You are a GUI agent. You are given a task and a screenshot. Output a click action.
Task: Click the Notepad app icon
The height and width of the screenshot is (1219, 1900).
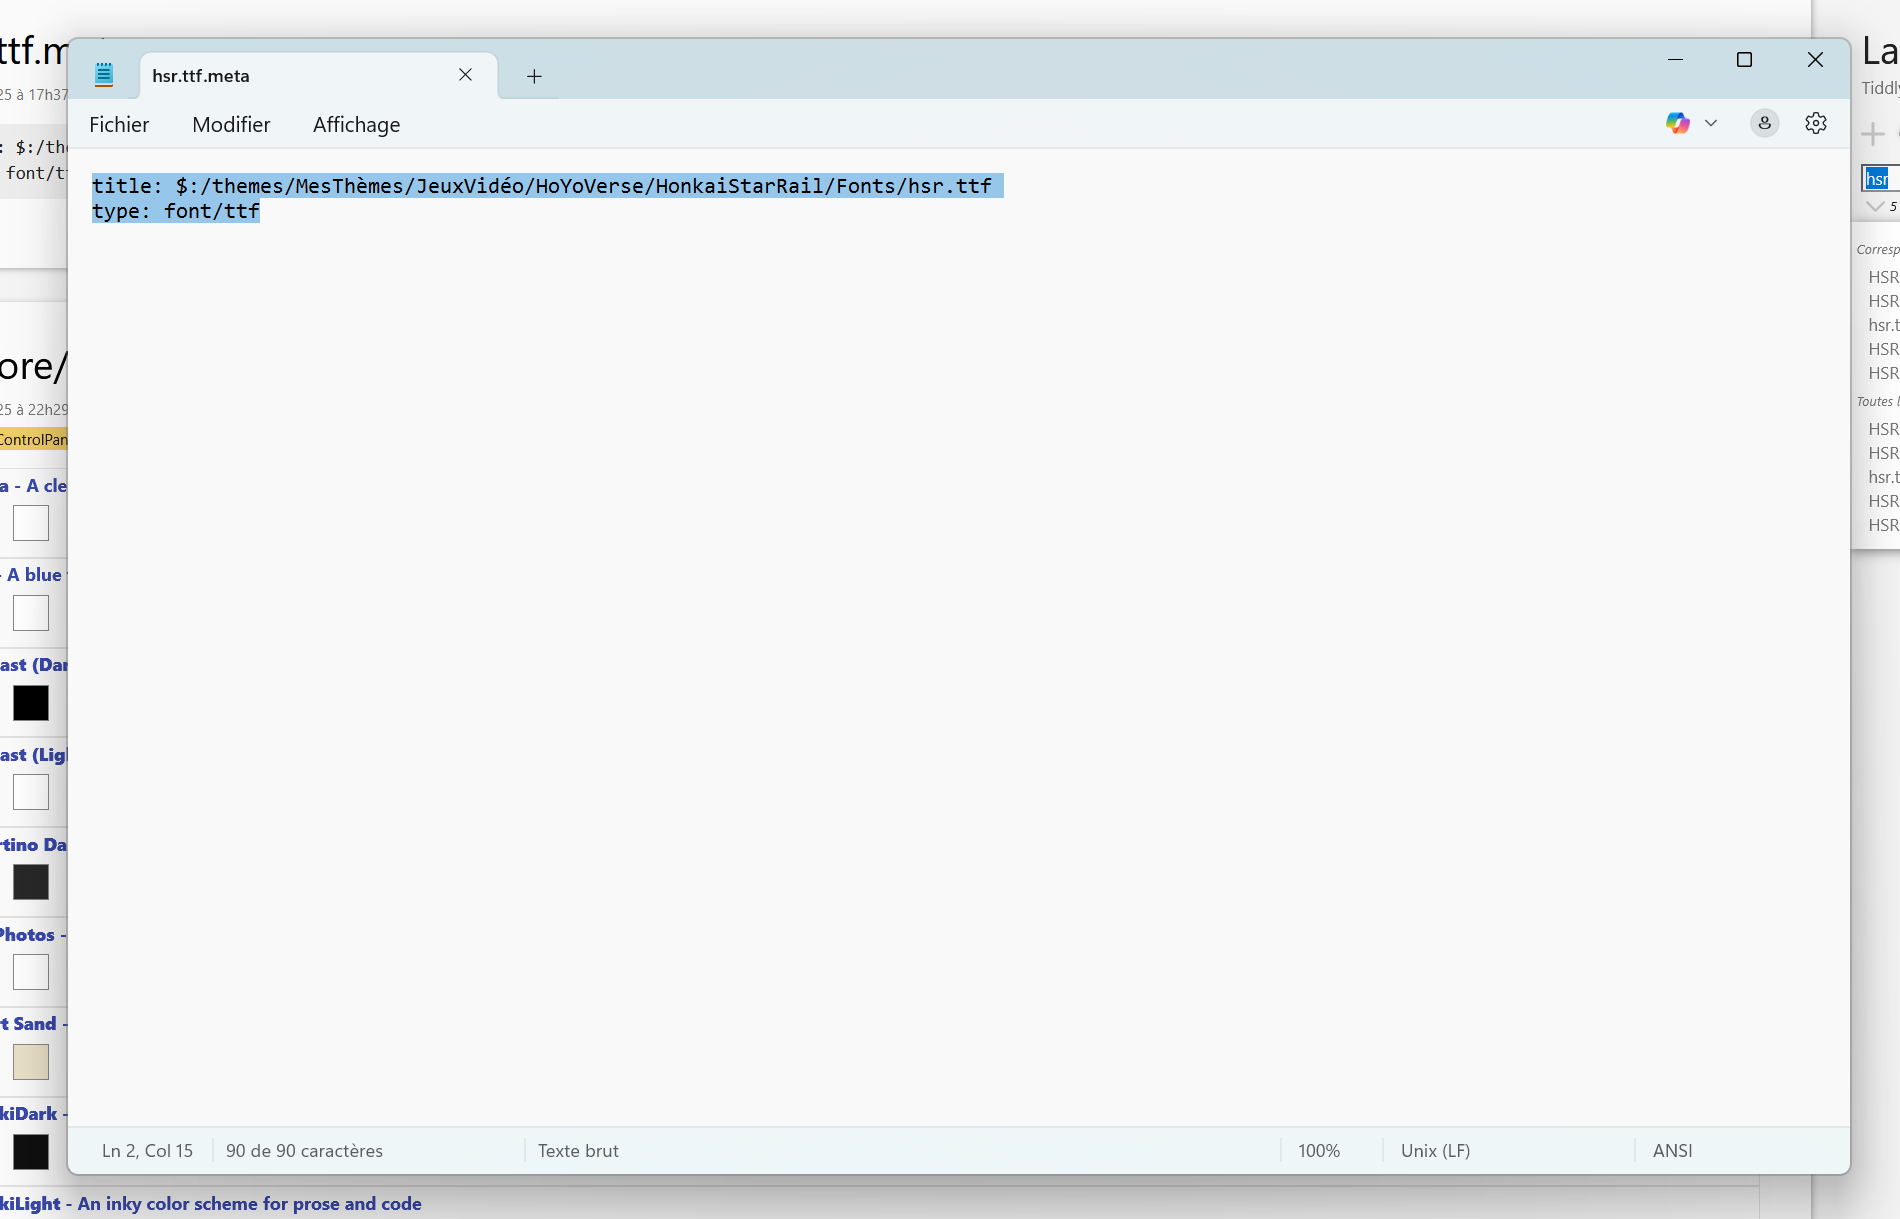tap(104, 75)
